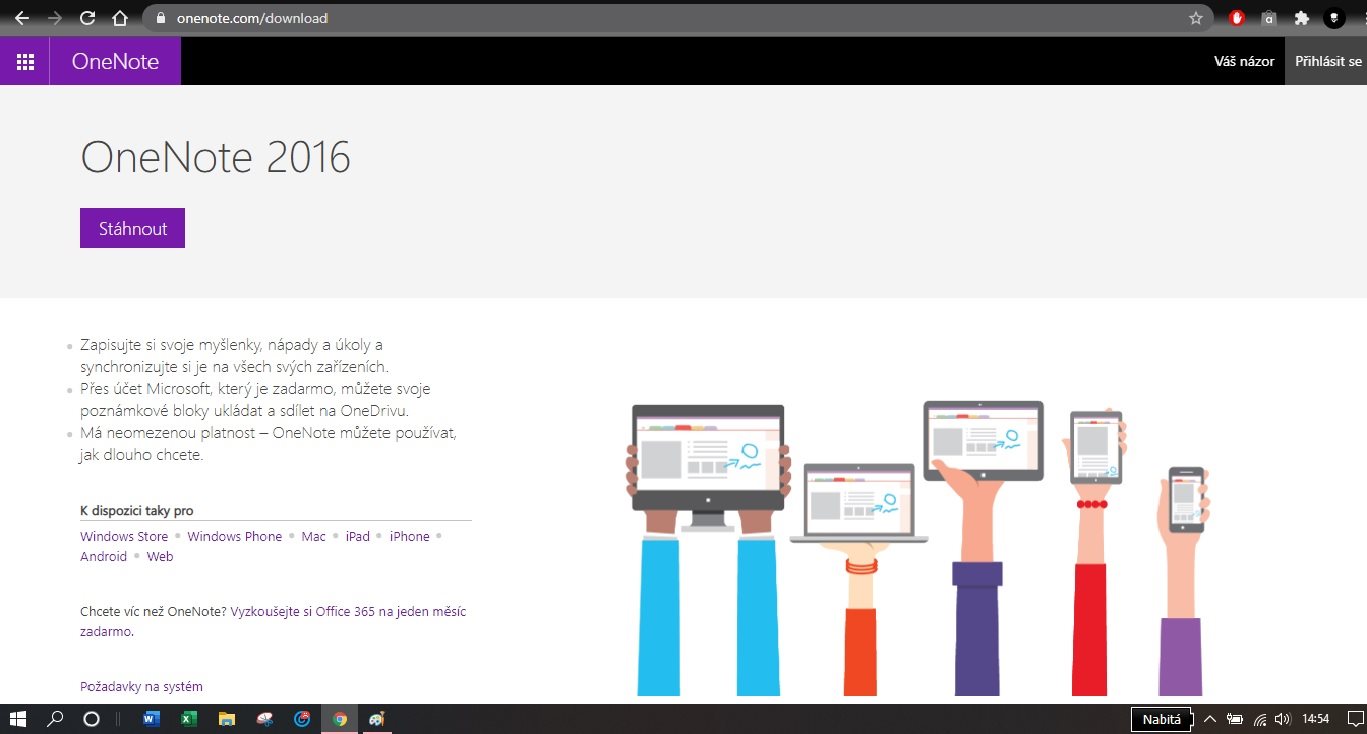Open the Snipping Tool taskbar icon
This screenshot has width=1367, height=734.
pos(264,719)
